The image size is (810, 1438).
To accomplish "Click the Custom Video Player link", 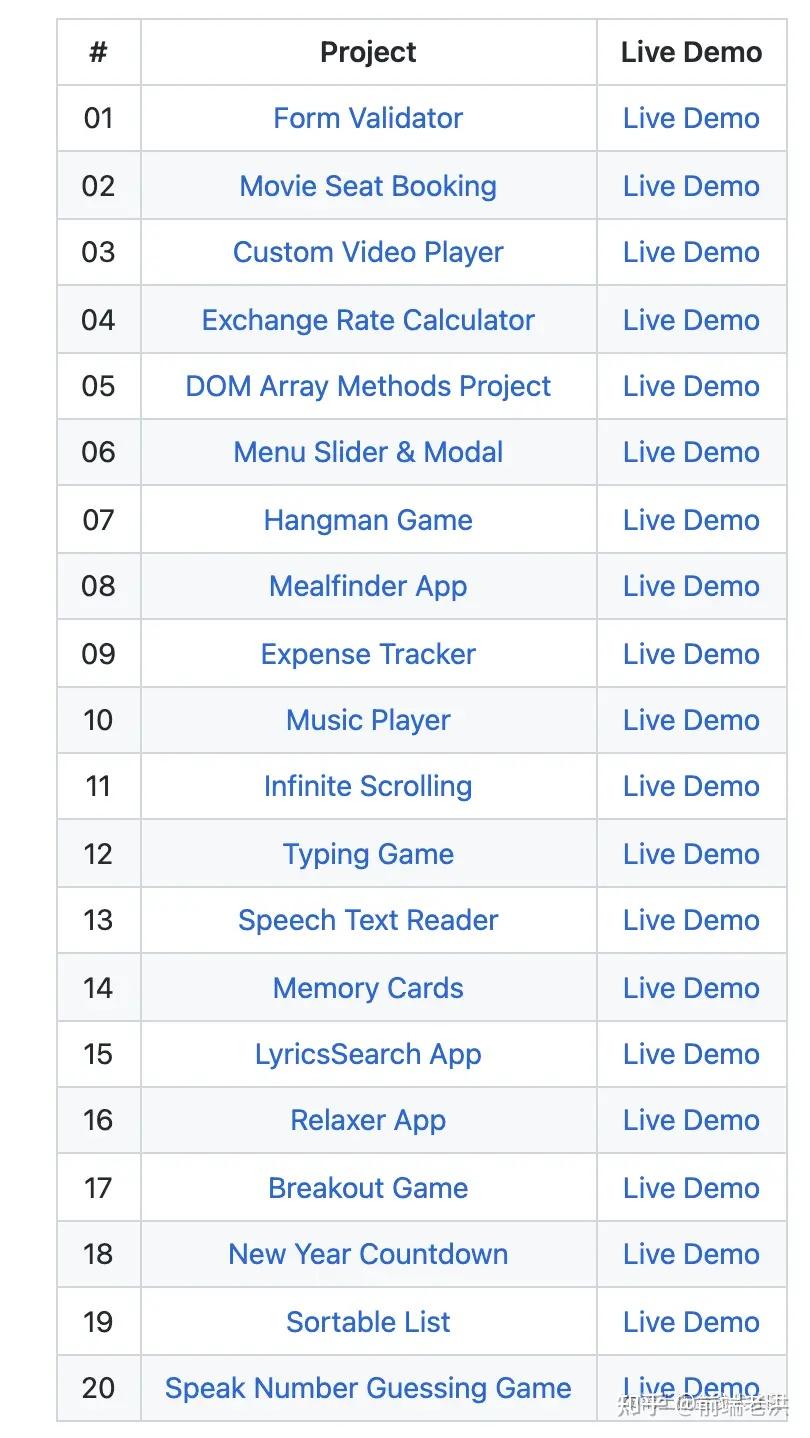I will tap(368, 252).
